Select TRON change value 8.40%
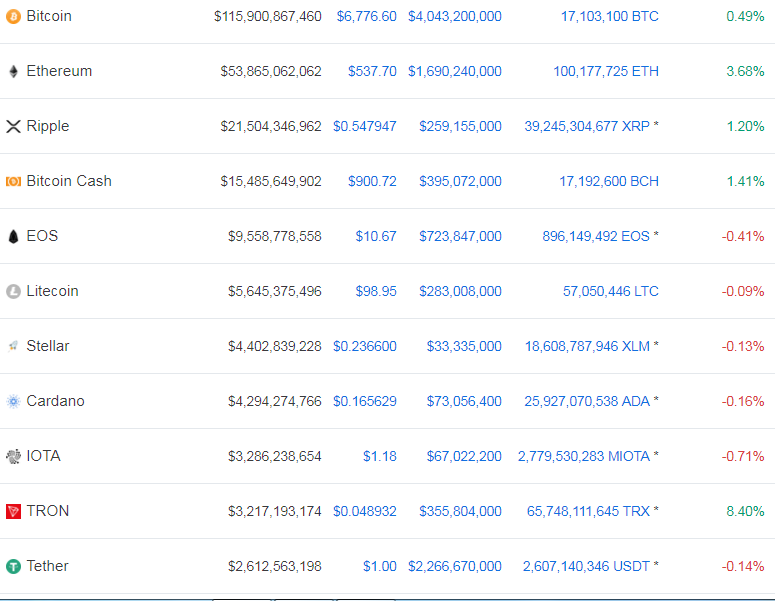775x601 pixels. (745, 511)
